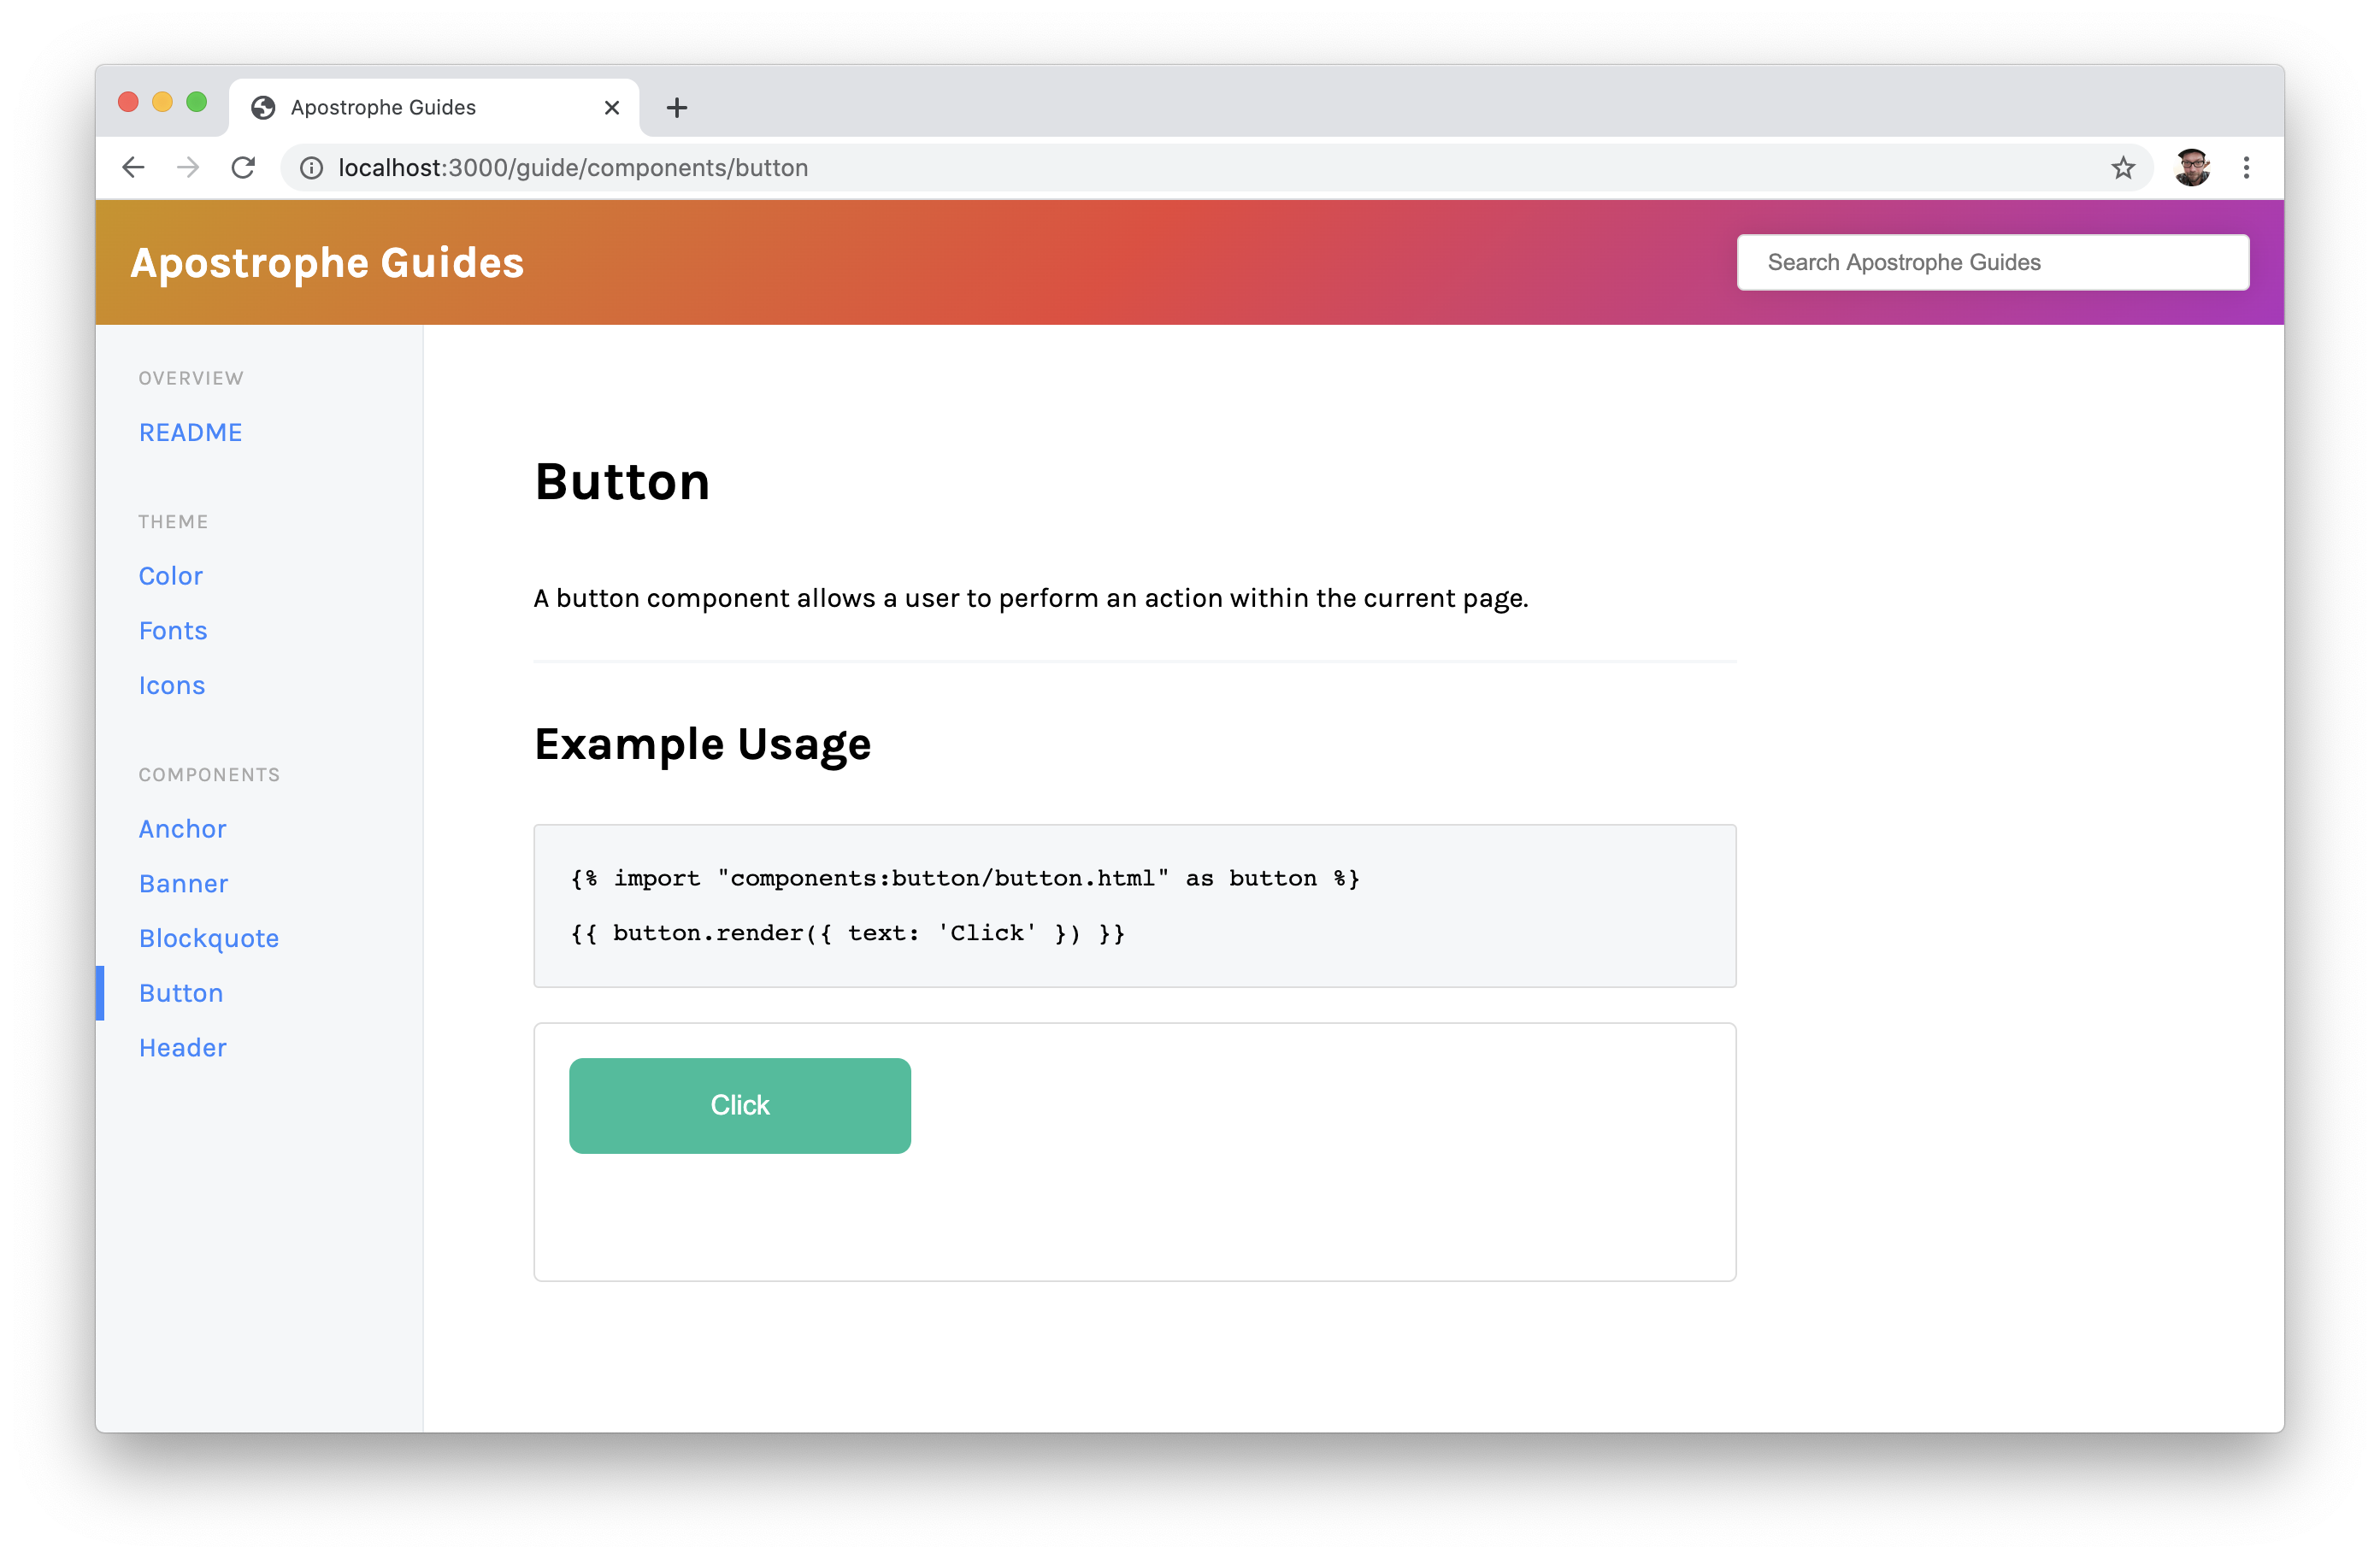
Task: Open the Header component page
Action: click(183, 1048)
